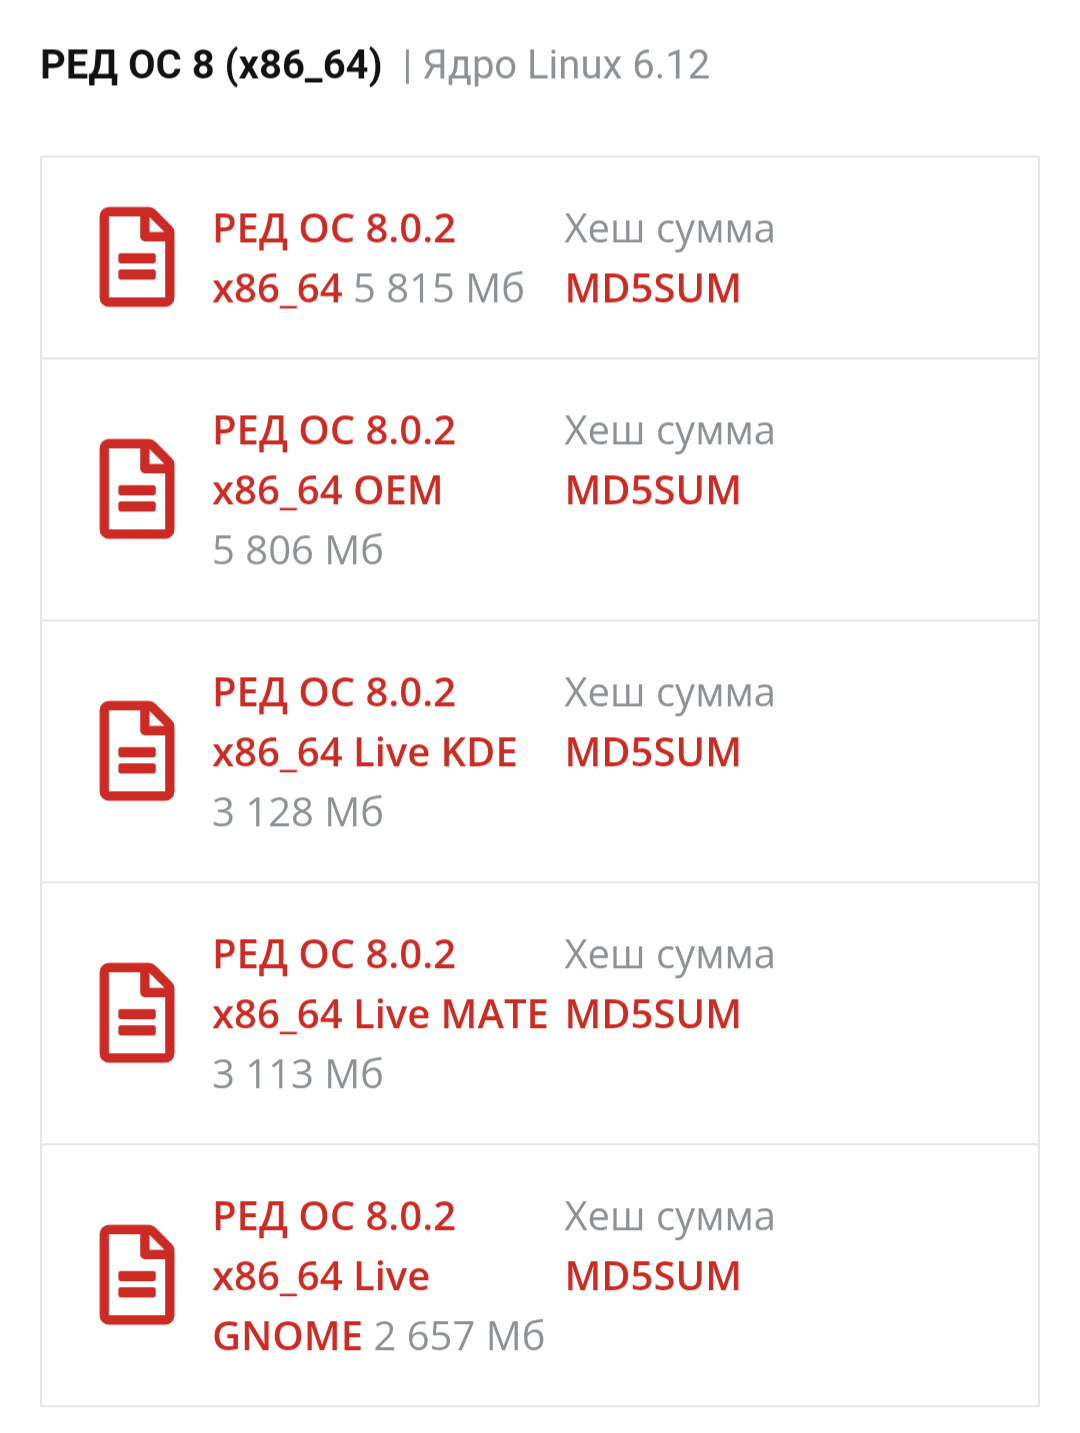
Task: Click the РЕД ОС 8 (x86_64) heading
Action: pos(211,65)
